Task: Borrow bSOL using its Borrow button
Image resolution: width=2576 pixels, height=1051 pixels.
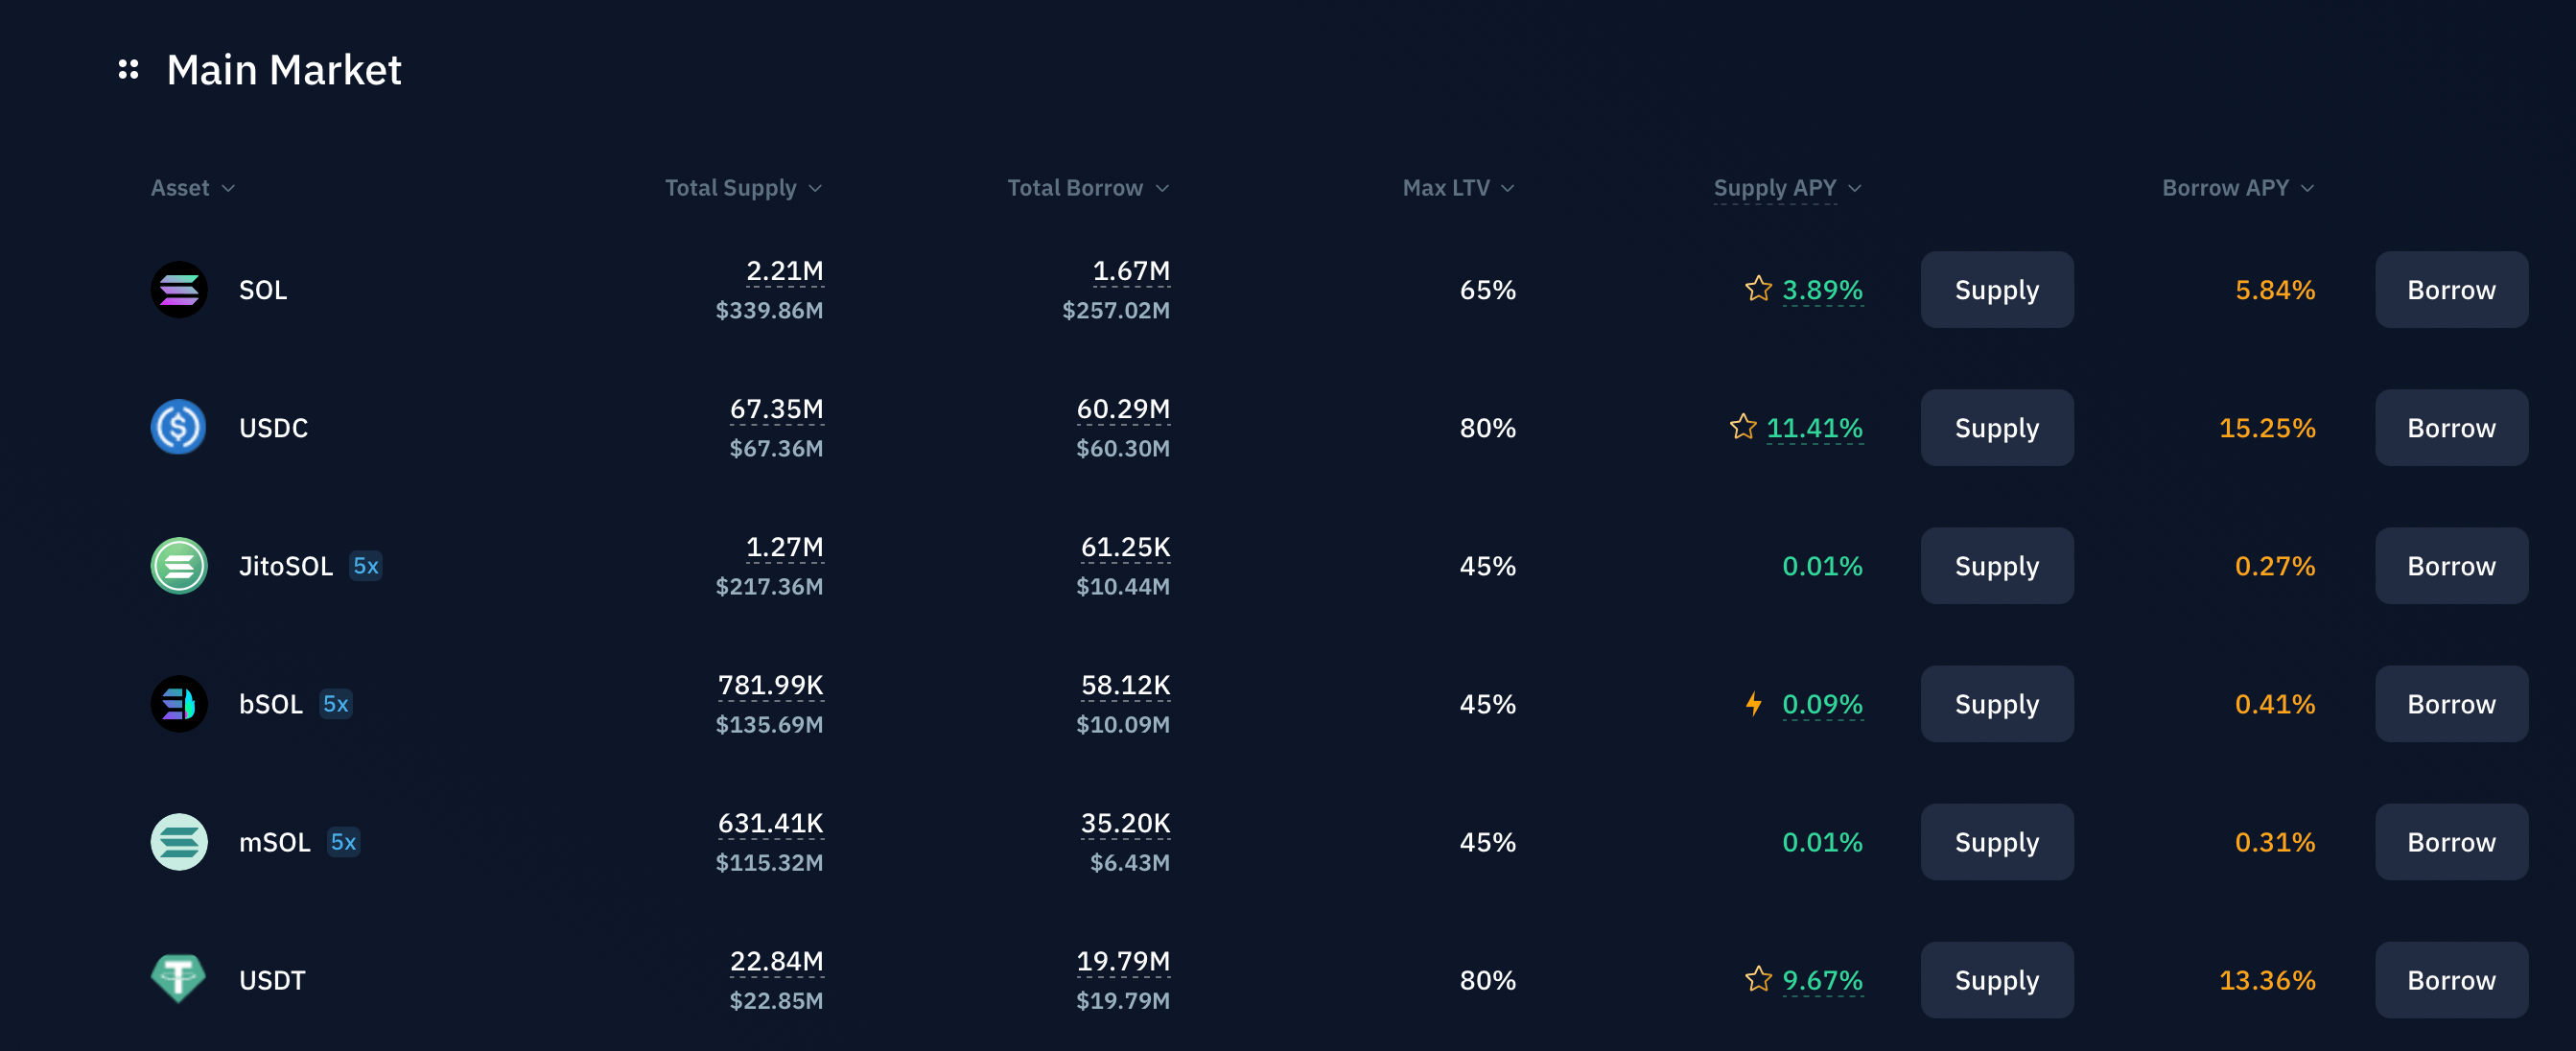Action: point(2452,704)
